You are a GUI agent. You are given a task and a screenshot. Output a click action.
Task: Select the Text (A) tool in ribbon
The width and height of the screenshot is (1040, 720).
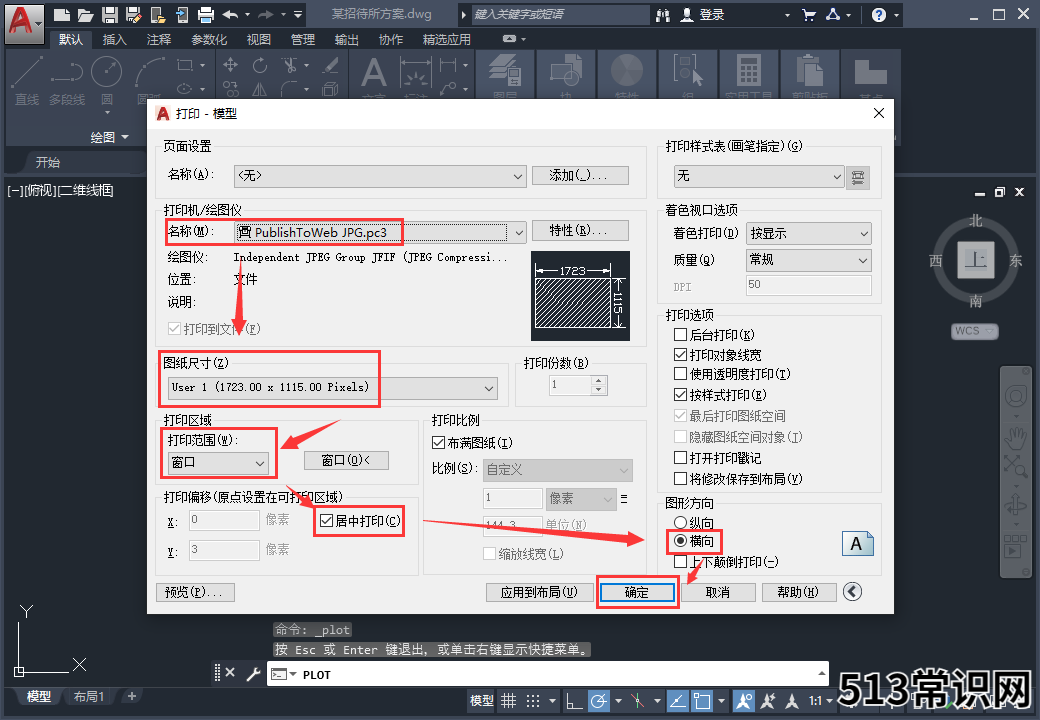click(373, 73)
